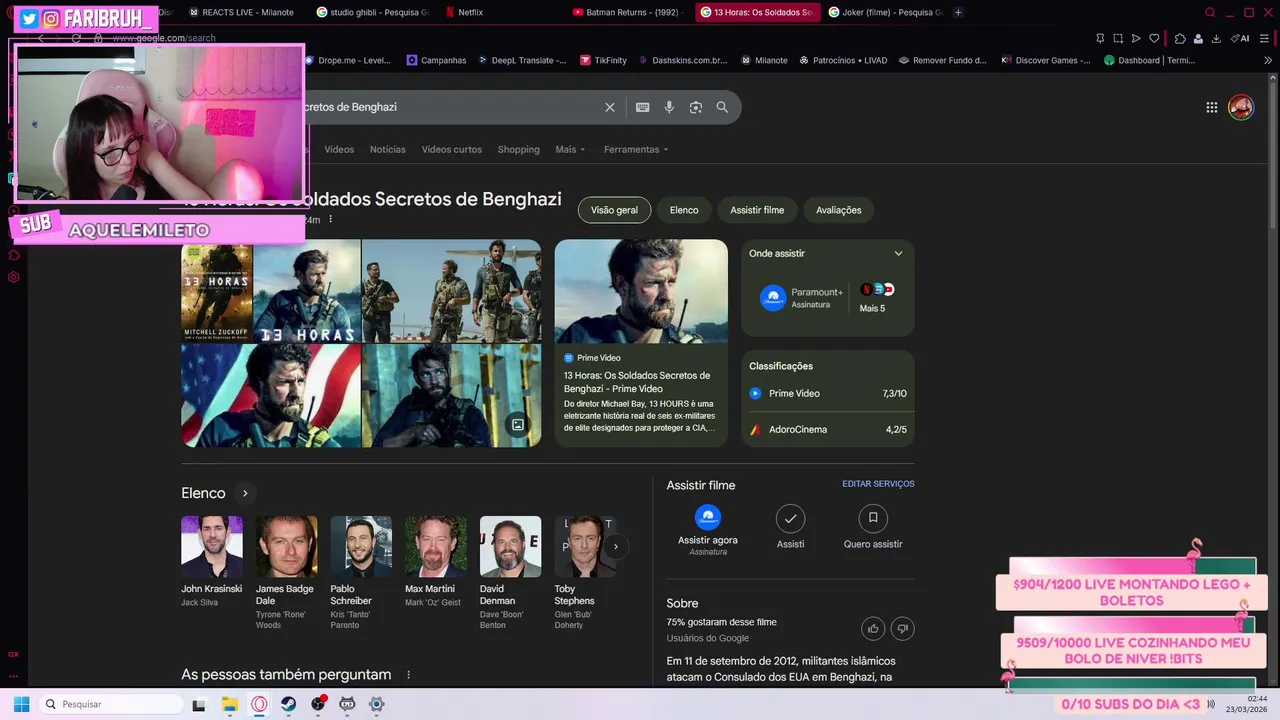Open the pinboard pin icon in Opera toolbar
Image resolution: width=1280 pixels, height=720 pixels.
tap(1100, 38)
